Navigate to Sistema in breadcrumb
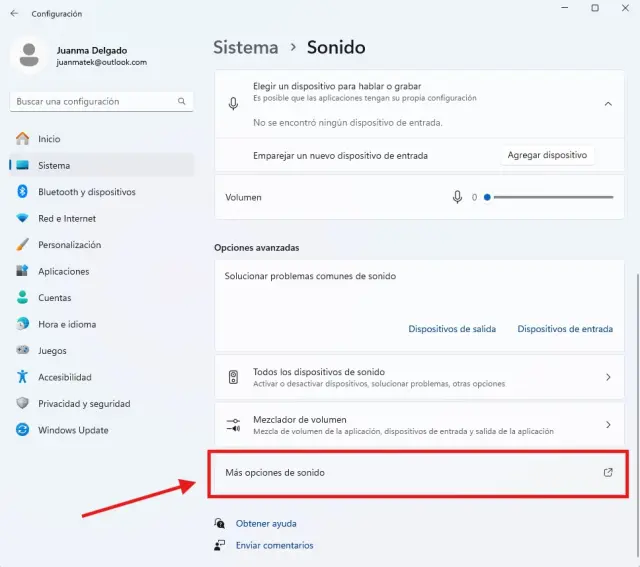 [x=246, y=47]
